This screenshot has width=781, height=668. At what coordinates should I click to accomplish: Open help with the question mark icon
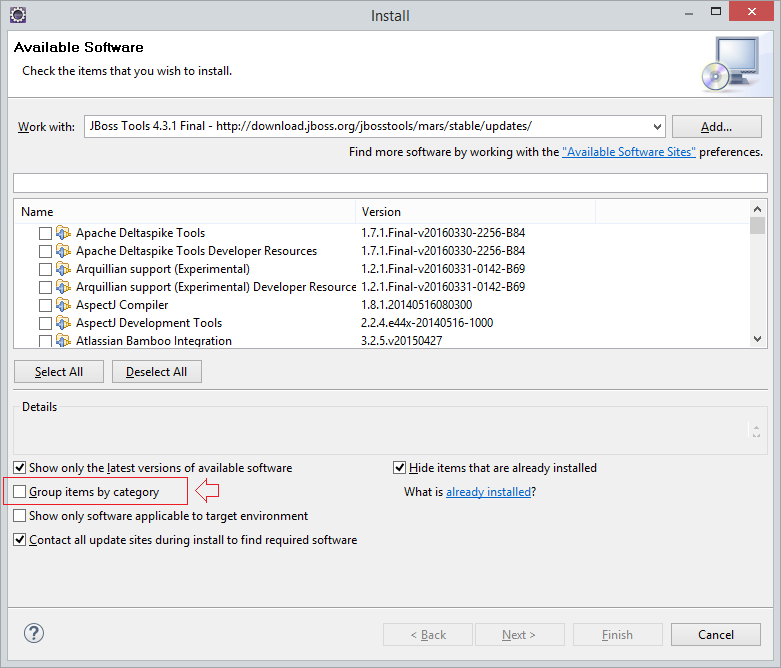click(x=34, y=633)
